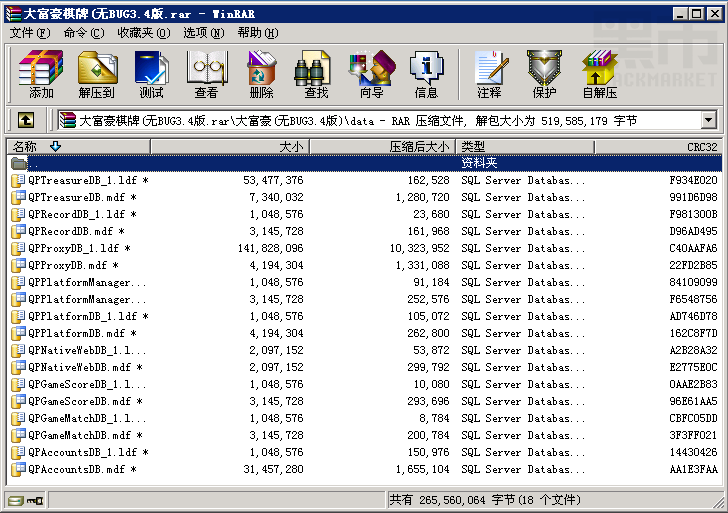Click the icon of QPTreasureDB.mdf
The image size is (728, 513).
pyautogui.click(x=18, y=197)
